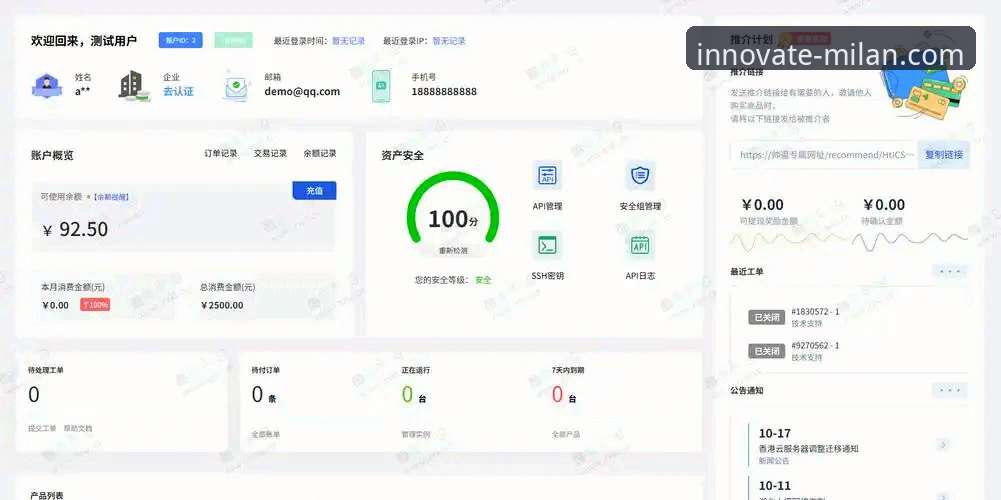This screenshot has height=500, width=1001.
Task: Open 订单记录 order records
Action: click(221, 153)
